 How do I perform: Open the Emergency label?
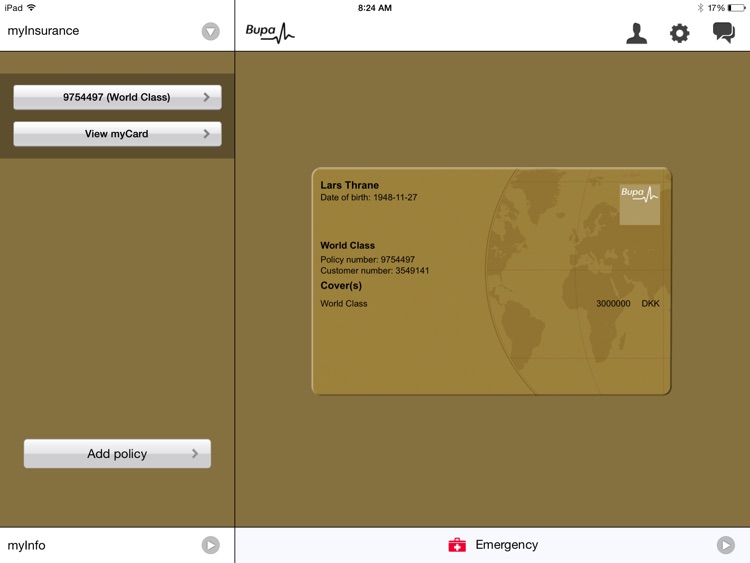coord(507,545)
